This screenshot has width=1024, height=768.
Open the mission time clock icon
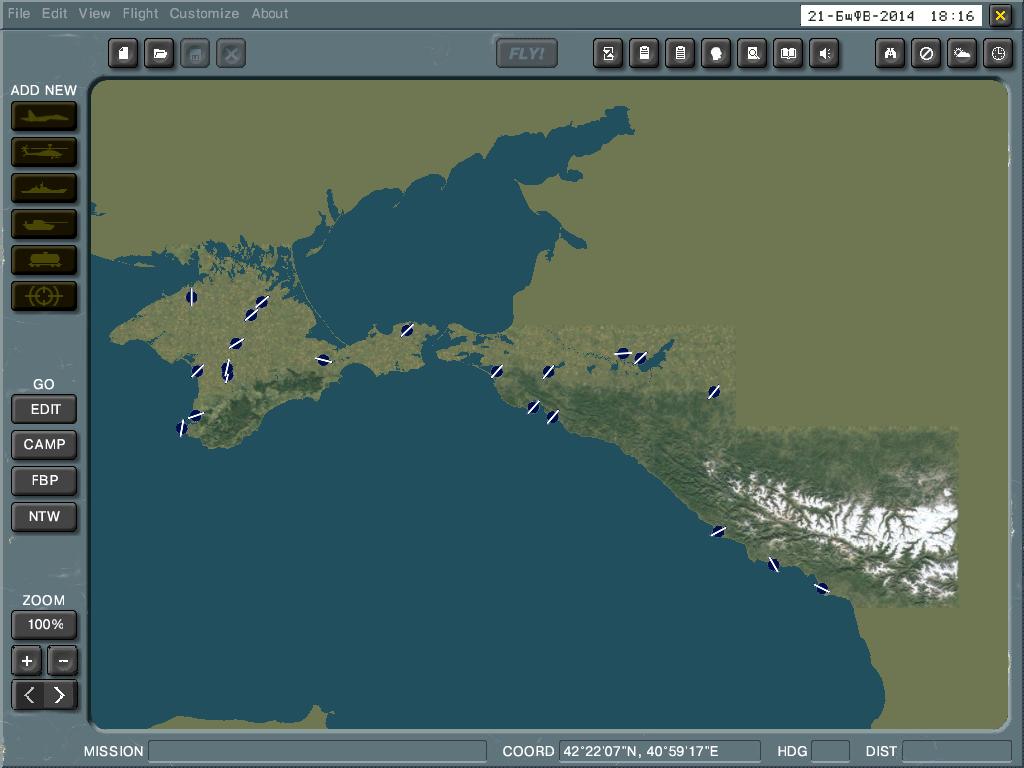click(998, 54)
